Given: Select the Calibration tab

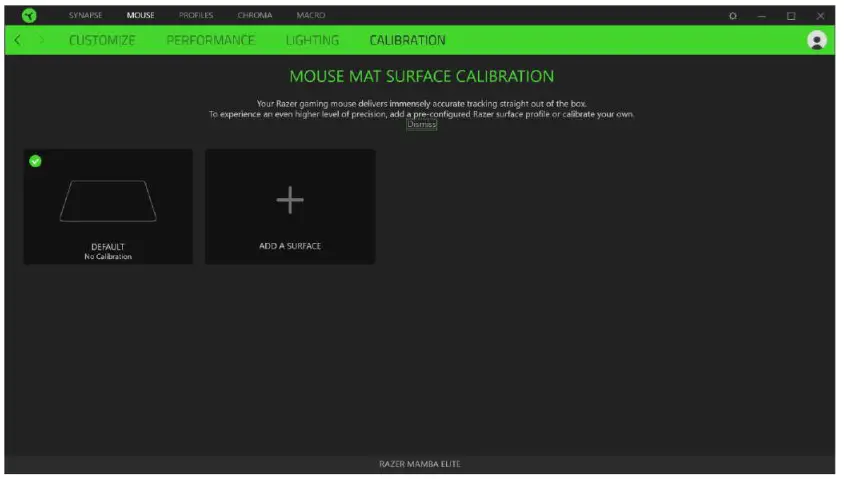Looking at the screenshot, I should pos(407,40).
